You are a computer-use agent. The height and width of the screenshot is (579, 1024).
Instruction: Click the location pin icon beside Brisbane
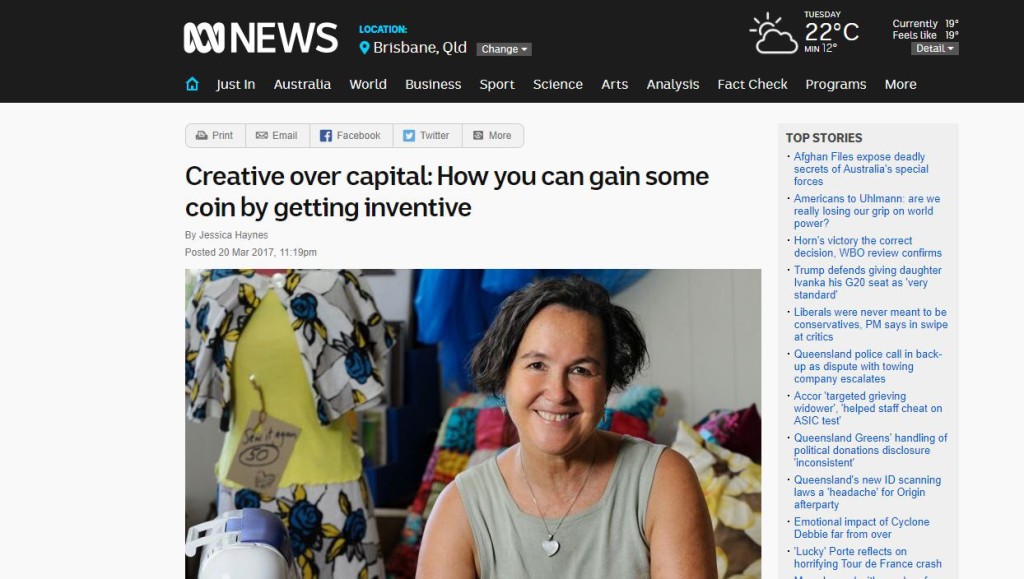tap(364, 48)
